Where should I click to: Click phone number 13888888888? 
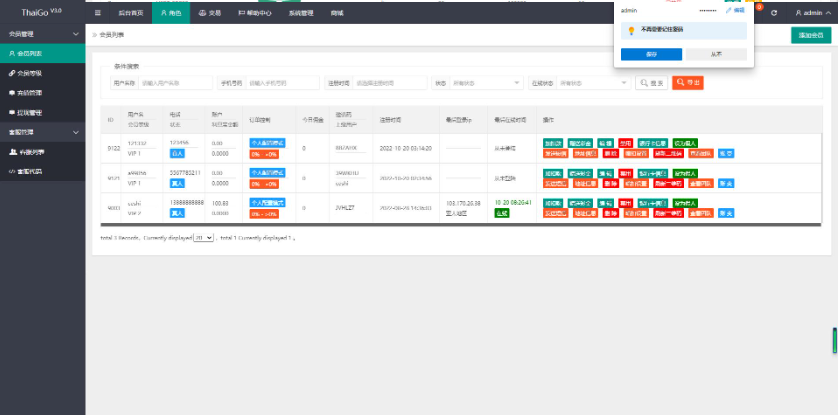[x=187, y=203]
